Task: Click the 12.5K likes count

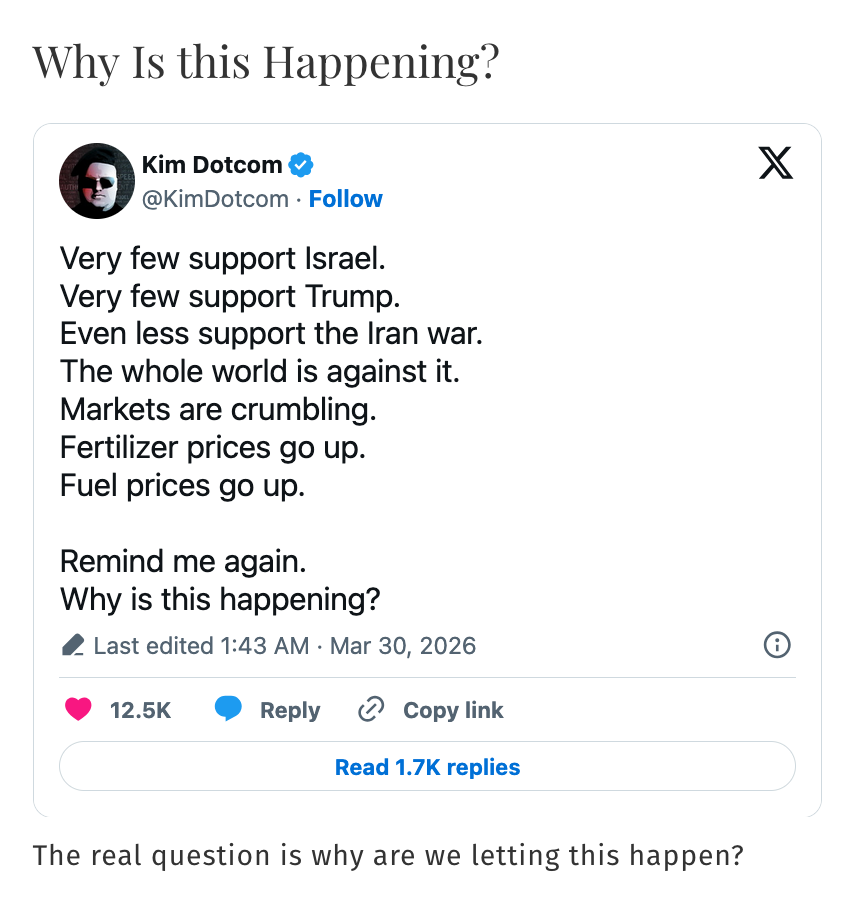Action: (140, 710)
